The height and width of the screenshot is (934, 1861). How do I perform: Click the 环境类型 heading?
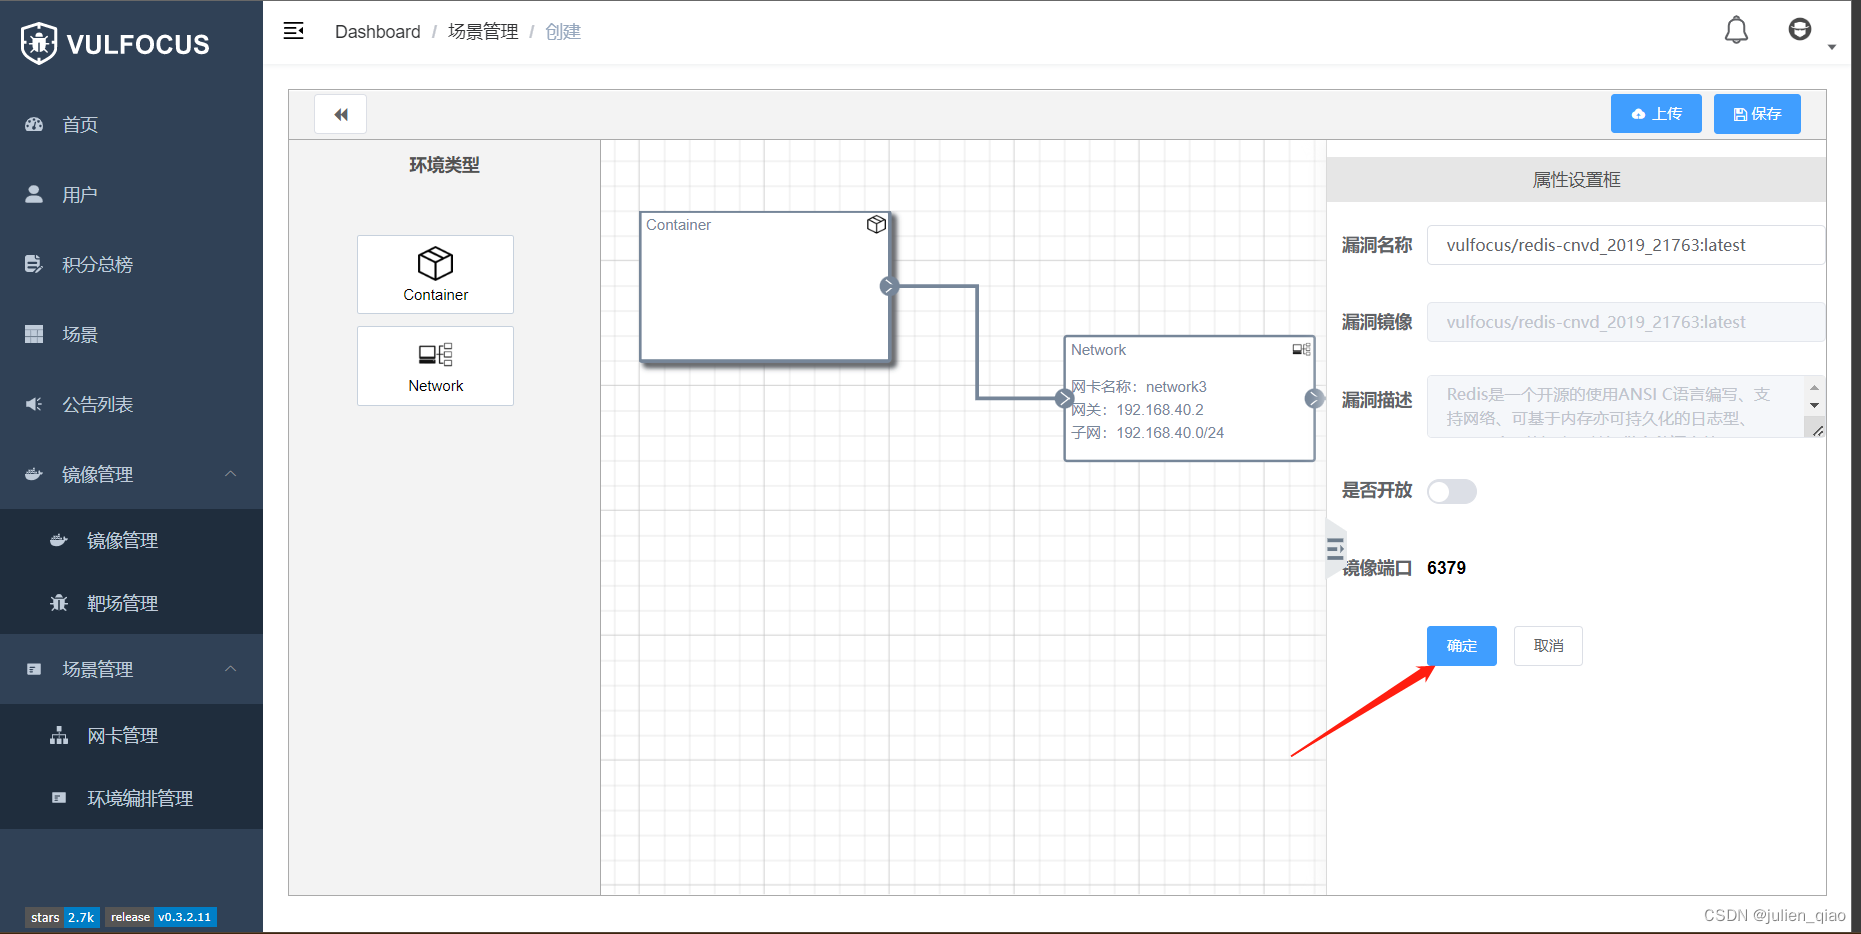(444, 165)
